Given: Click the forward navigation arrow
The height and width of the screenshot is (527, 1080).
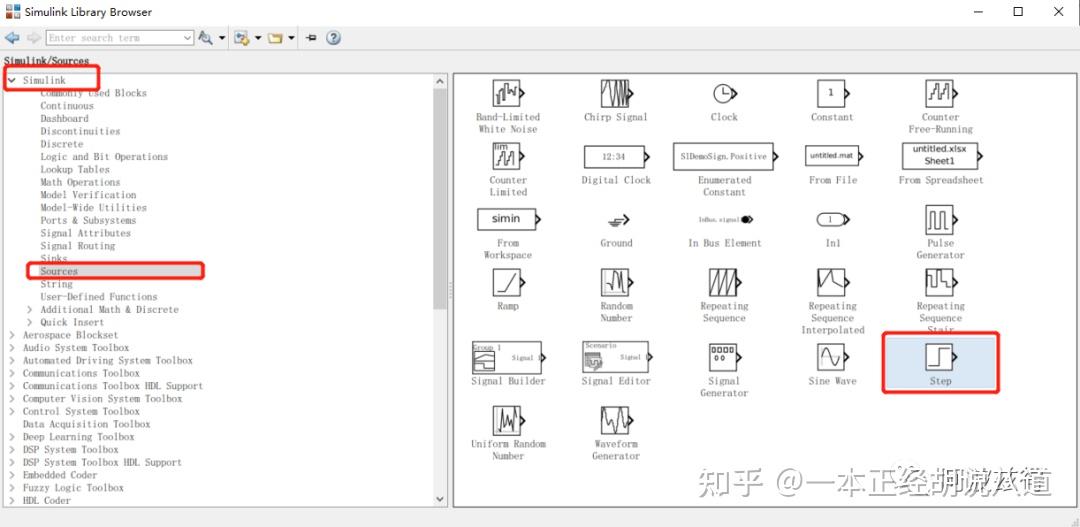Looking at the screenshot, I should 34,38.
